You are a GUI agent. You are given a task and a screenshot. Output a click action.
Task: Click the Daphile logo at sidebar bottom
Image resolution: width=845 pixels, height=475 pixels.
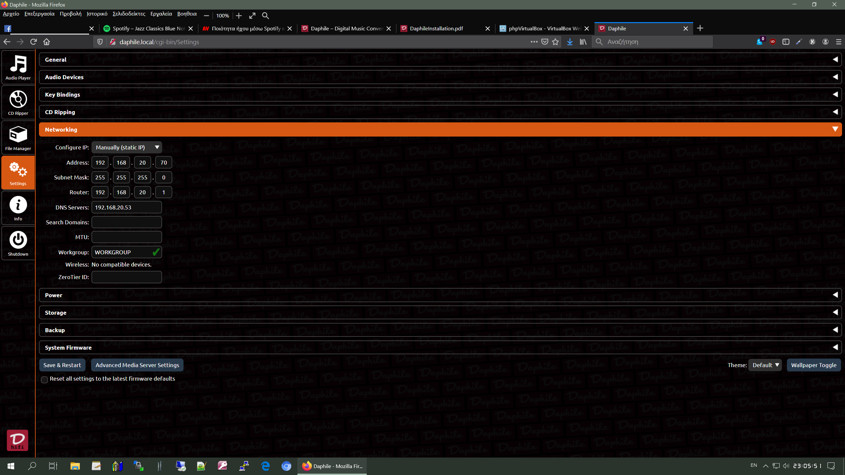pos(17,440)
